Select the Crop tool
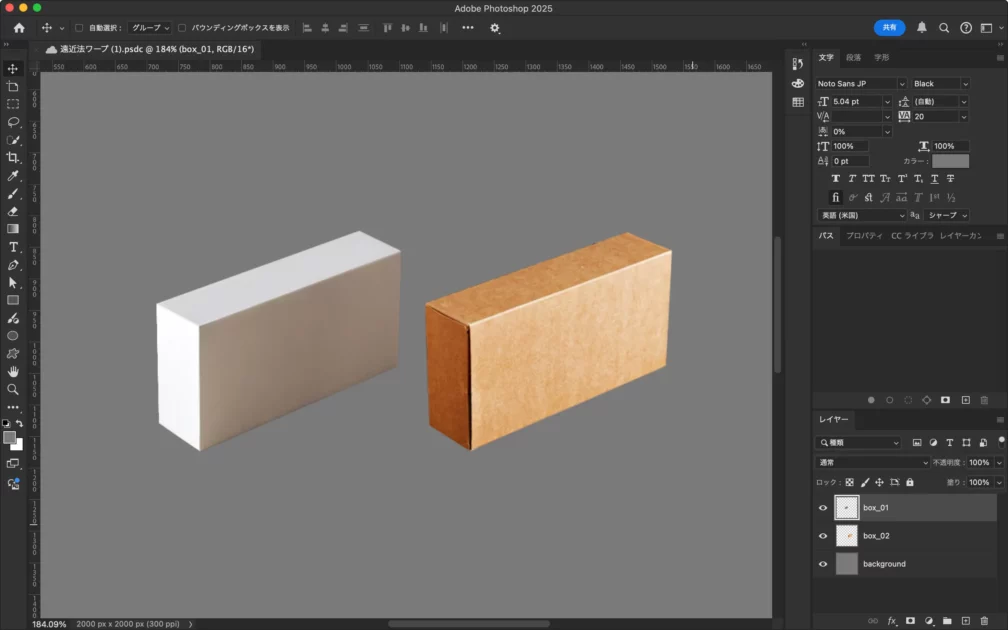 [x=13, y=158]
